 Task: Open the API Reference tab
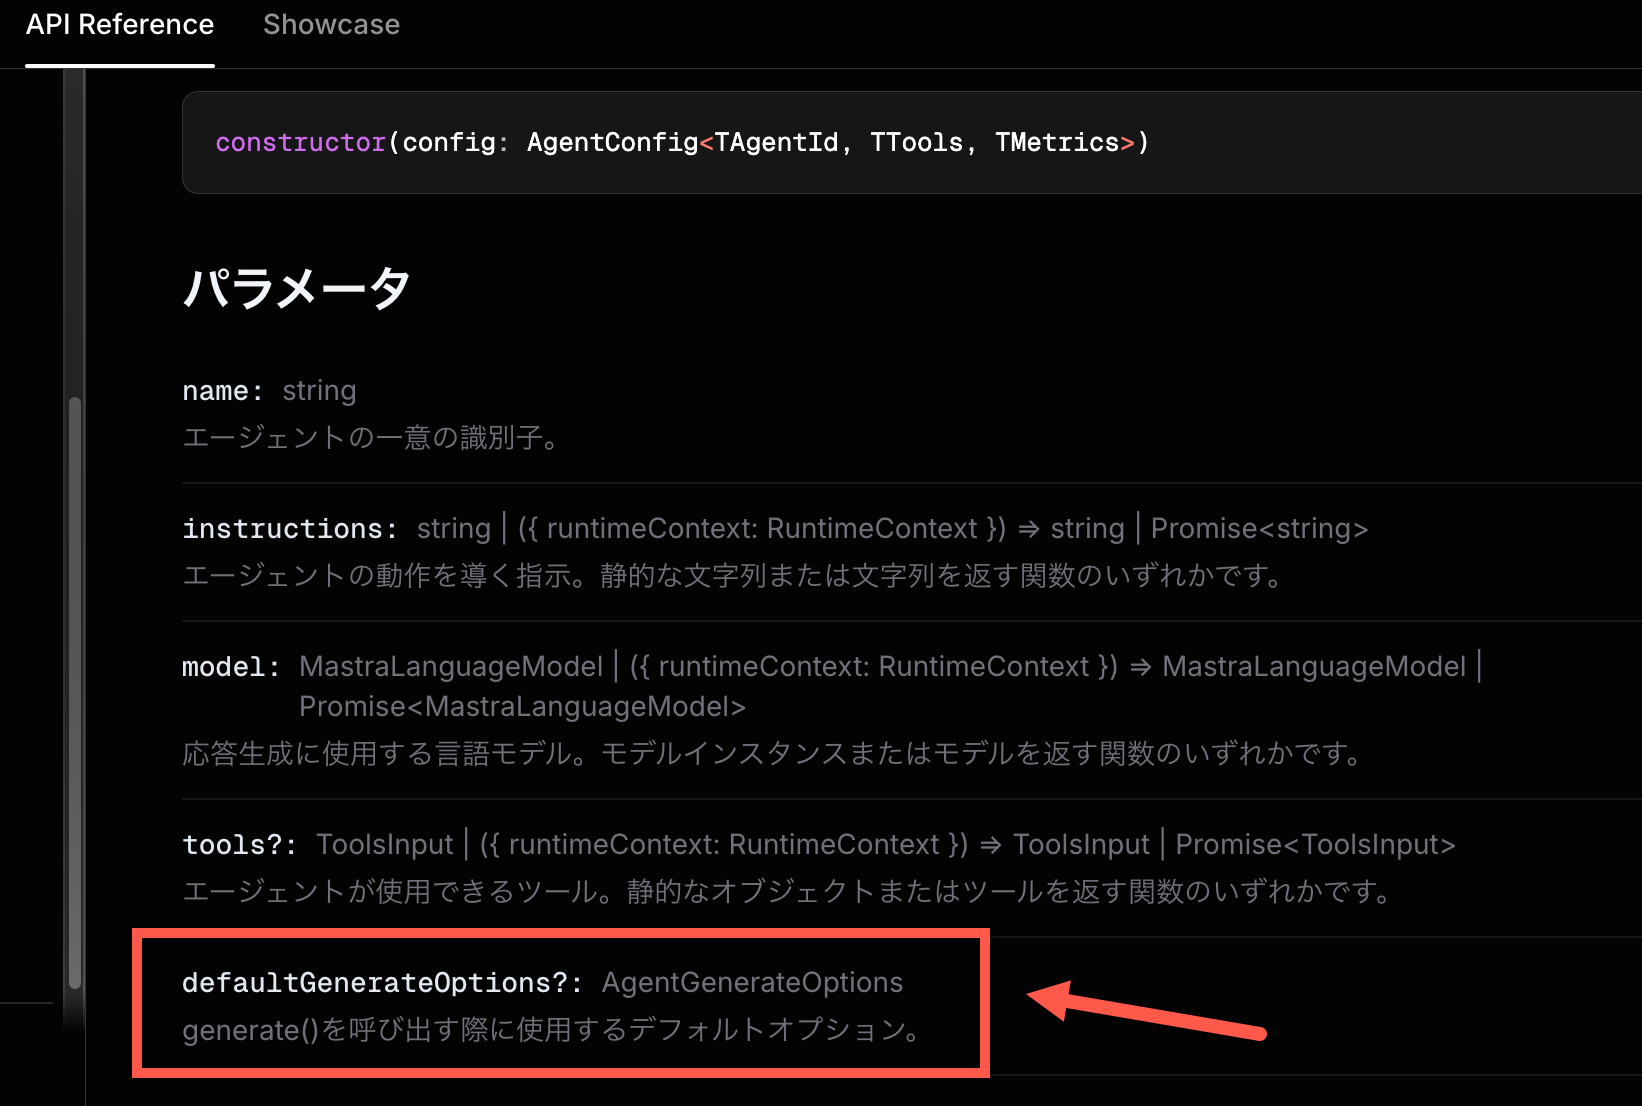click(x=120, y=25)
